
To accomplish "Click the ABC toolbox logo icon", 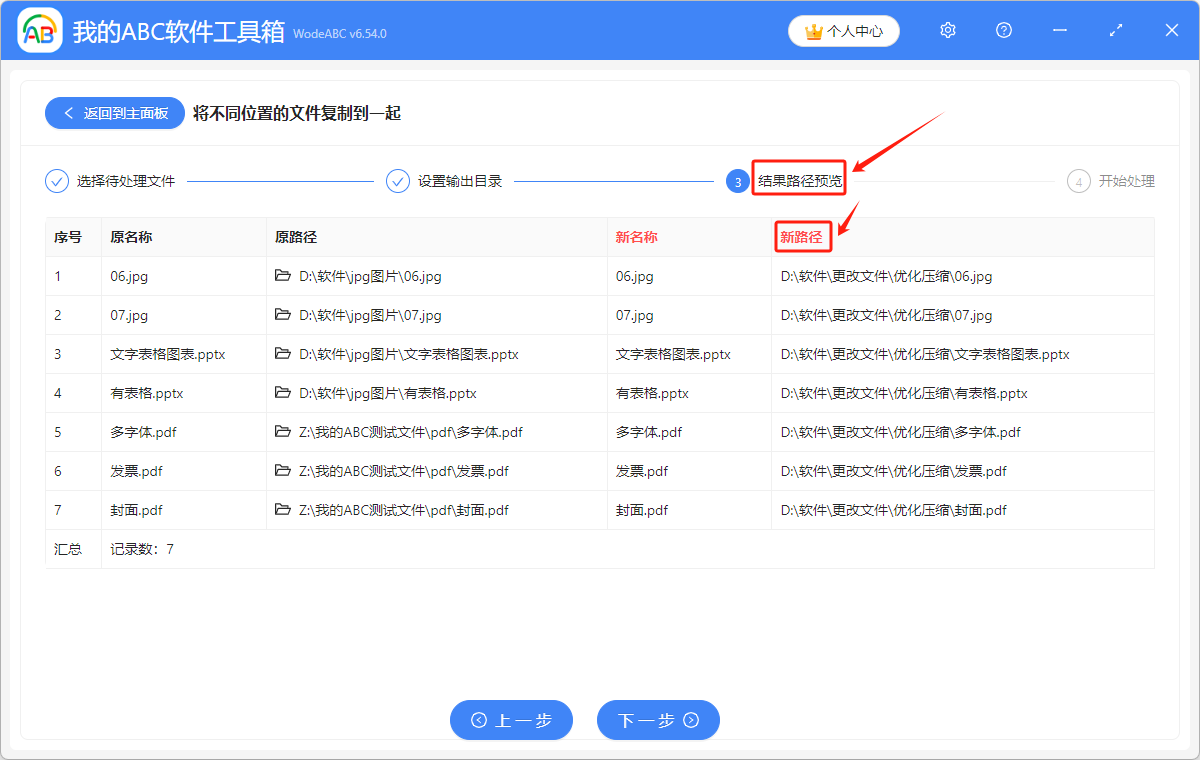I will click(x=40, y=30).
